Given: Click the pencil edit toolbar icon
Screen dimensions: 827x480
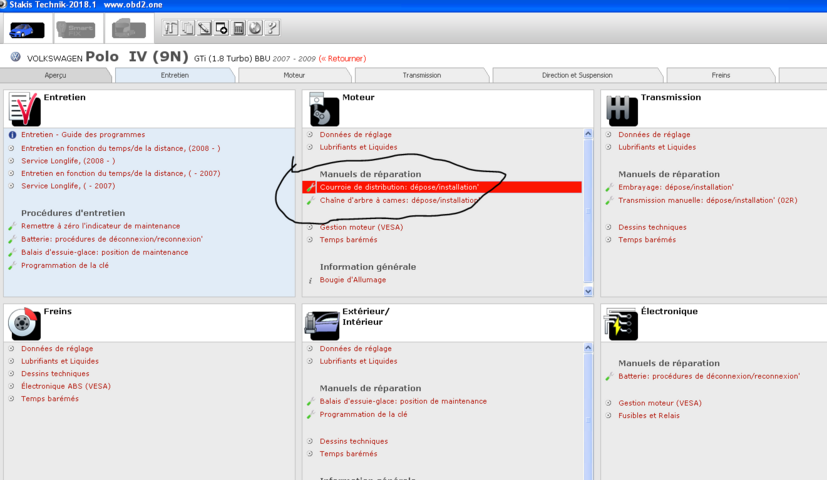Looking at the screenshot, I should click(x=205, y=28).
